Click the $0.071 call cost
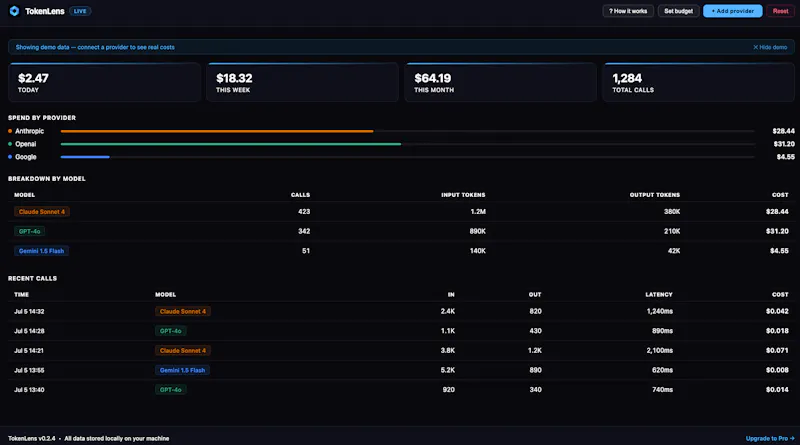Viewport: 800px width, 445px height. (x=777, y=351)
